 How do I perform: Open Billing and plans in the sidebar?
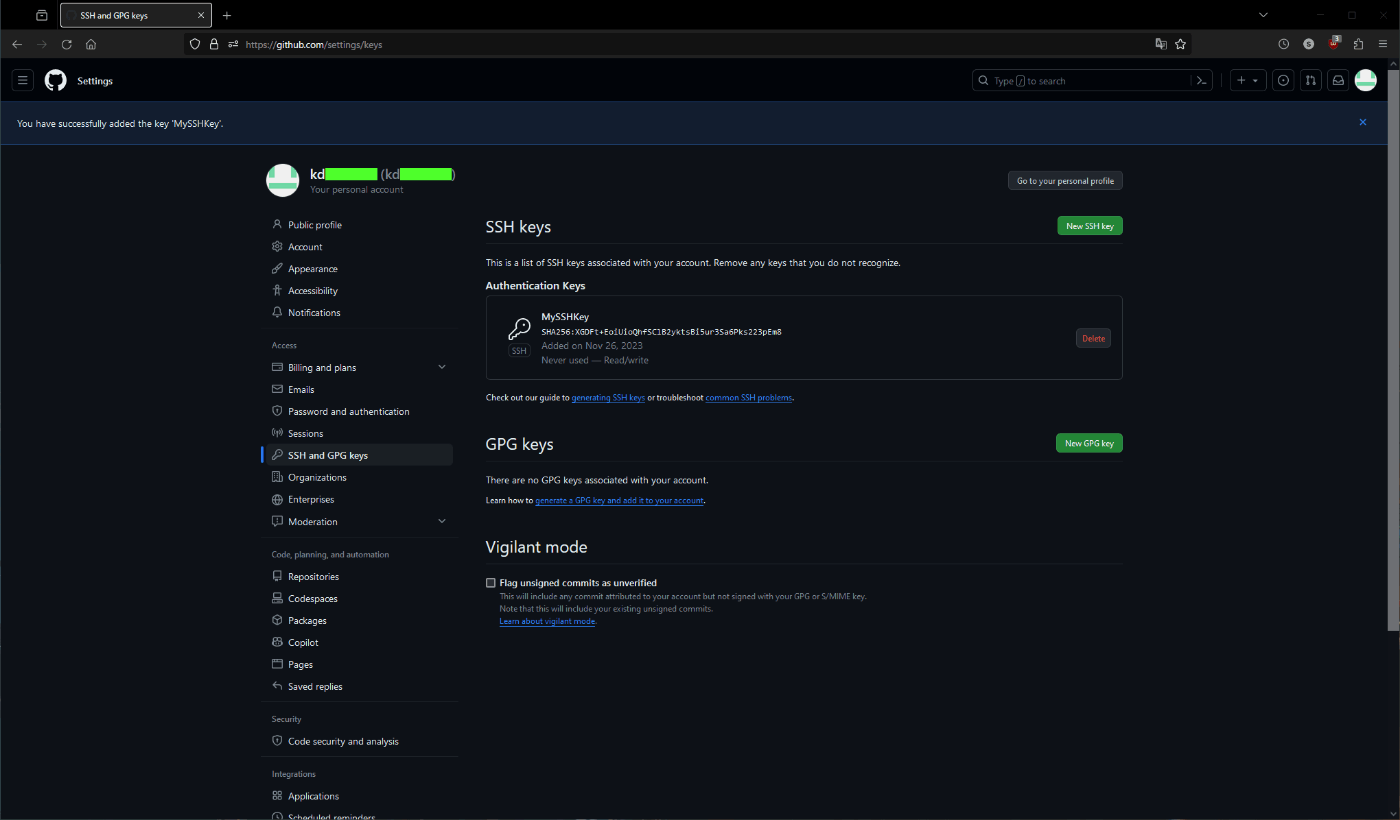point(322,368)
